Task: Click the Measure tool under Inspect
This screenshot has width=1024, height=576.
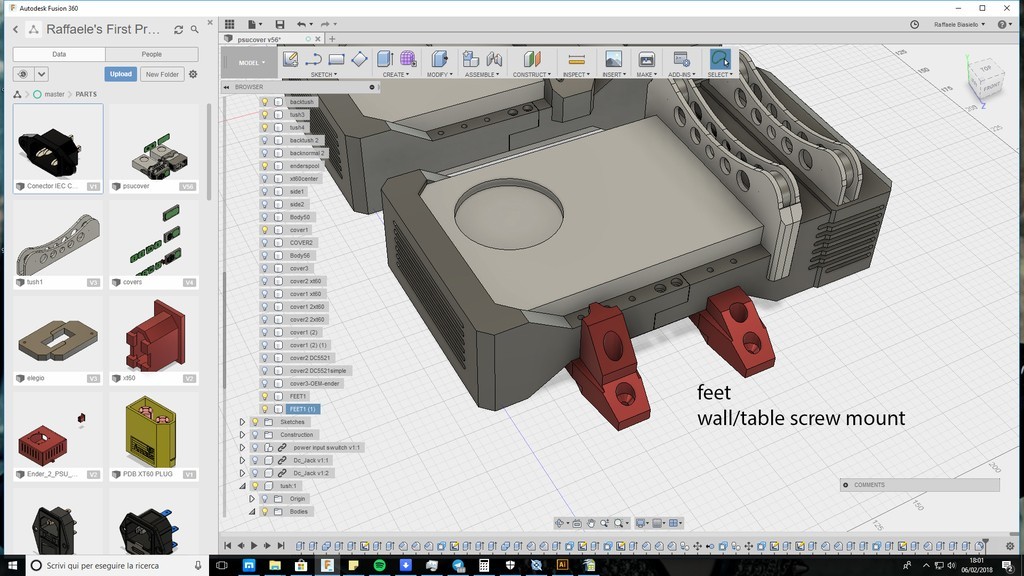Action: (x=576, y=60)
